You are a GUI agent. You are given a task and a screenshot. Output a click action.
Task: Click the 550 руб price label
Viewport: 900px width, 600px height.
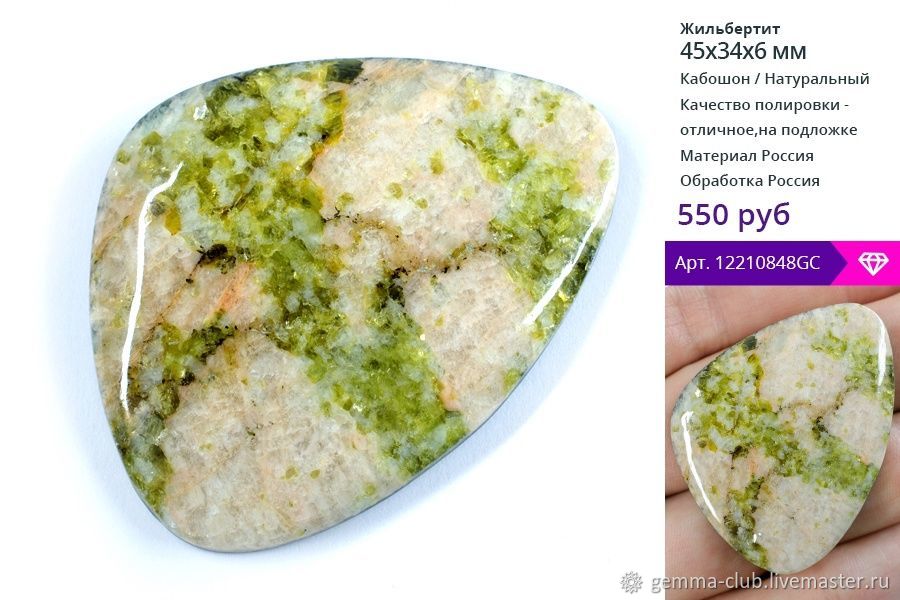(x=734, y=214)
